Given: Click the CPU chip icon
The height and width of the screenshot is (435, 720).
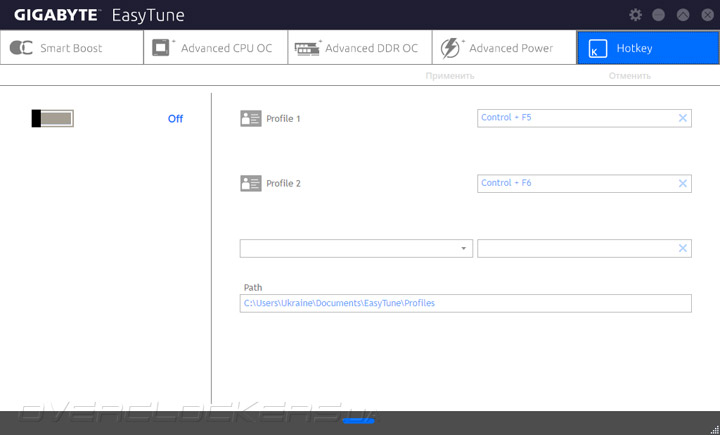Looking at the screenshot, I should pos(161,48).
